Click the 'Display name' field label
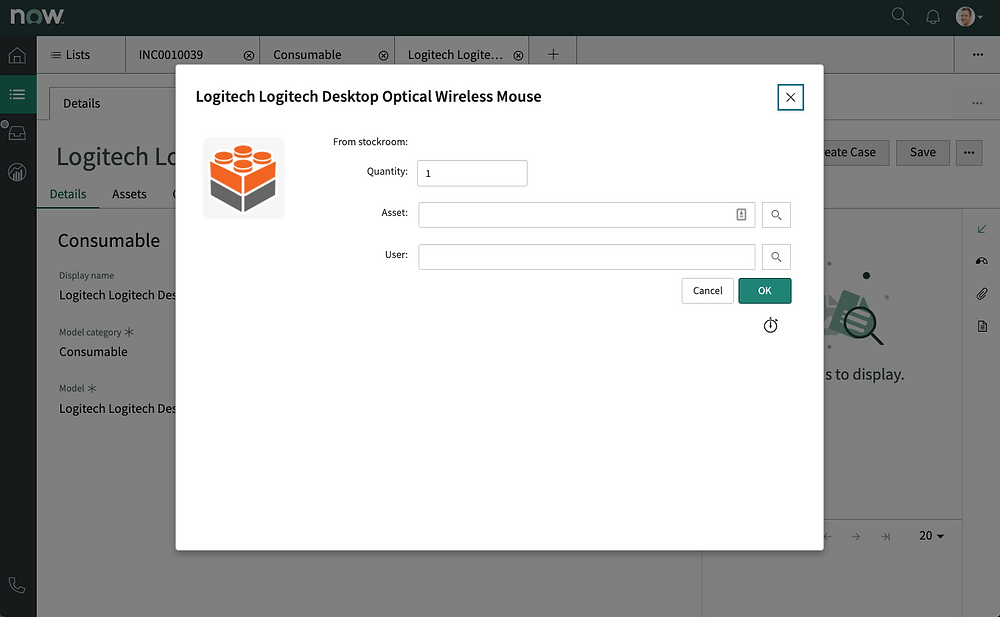The width and height of the screenshot is (1000, 617). tap(87, 276)
